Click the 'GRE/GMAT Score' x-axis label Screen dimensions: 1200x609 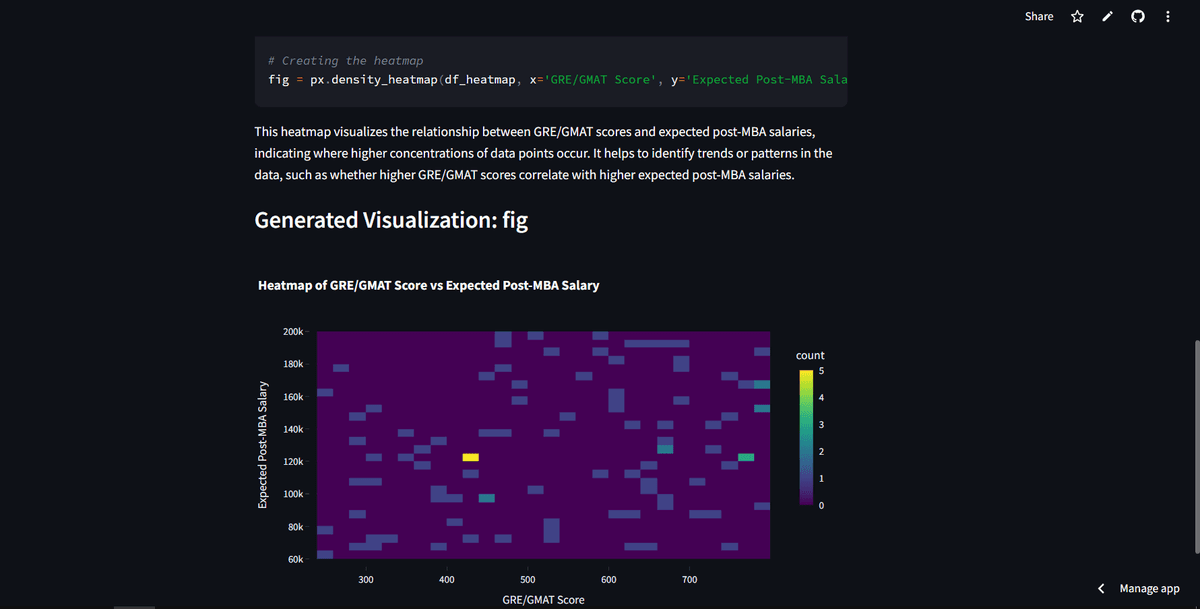tap(543, 600)
